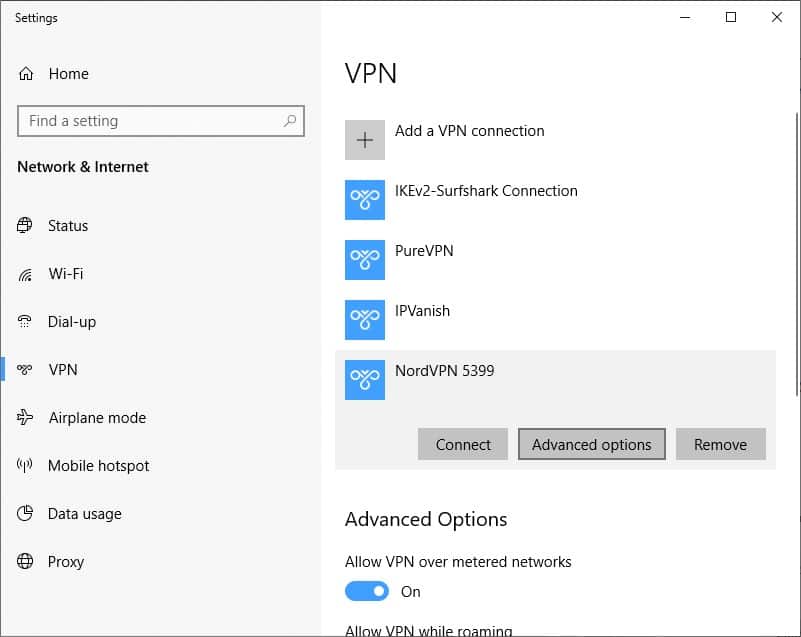This screenshot has height=637, width=801.
Task: Open Mobile hotspot settings
Action: [98, 466]
